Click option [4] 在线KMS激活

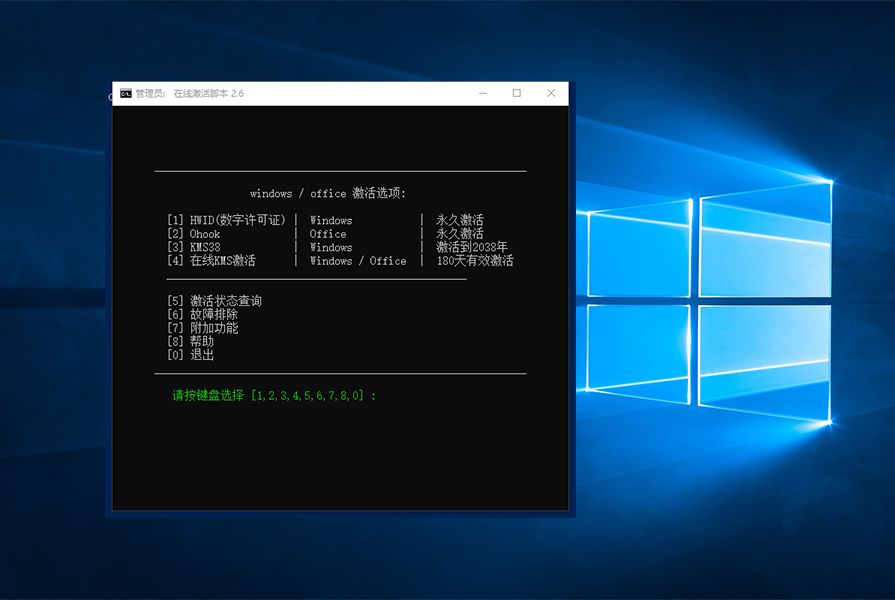coord(211,260)
